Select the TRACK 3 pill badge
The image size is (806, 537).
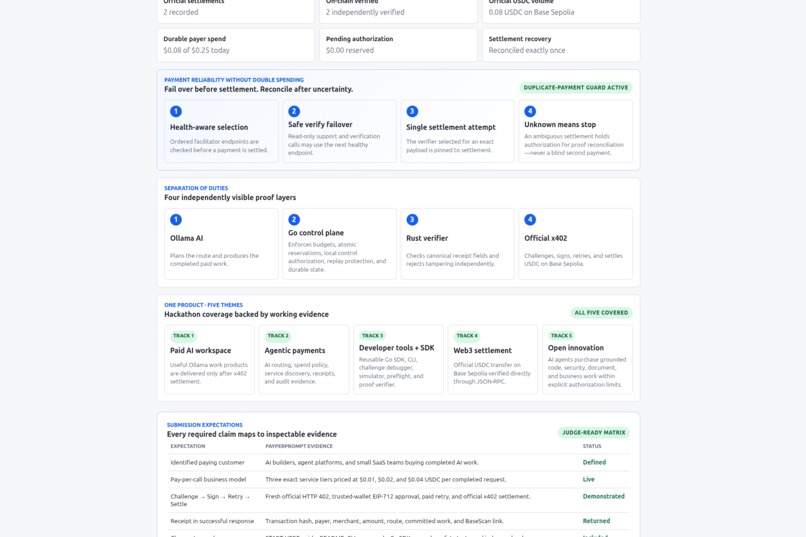[x=373, y=336]
